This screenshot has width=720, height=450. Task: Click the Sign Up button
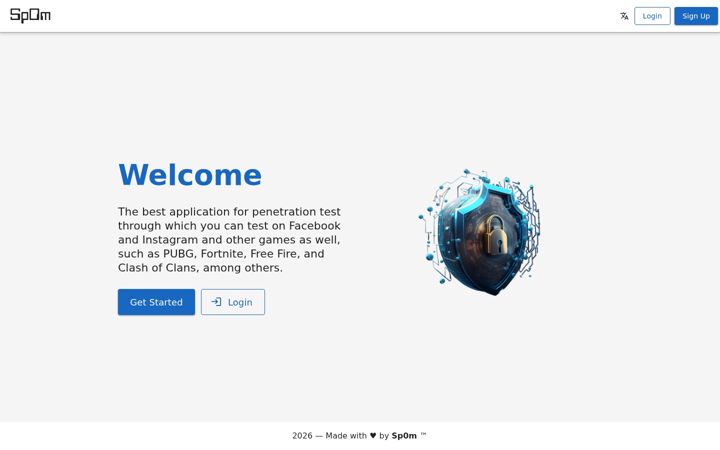coord(696,16)
